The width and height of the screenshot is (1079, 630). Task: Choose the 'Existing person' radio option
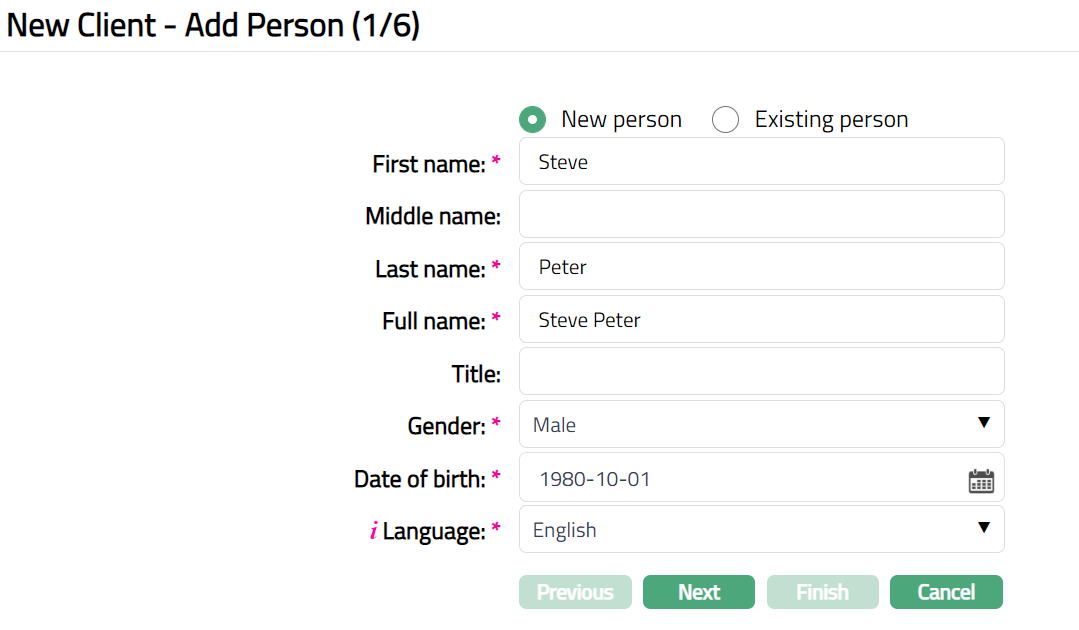pos(725,120)
